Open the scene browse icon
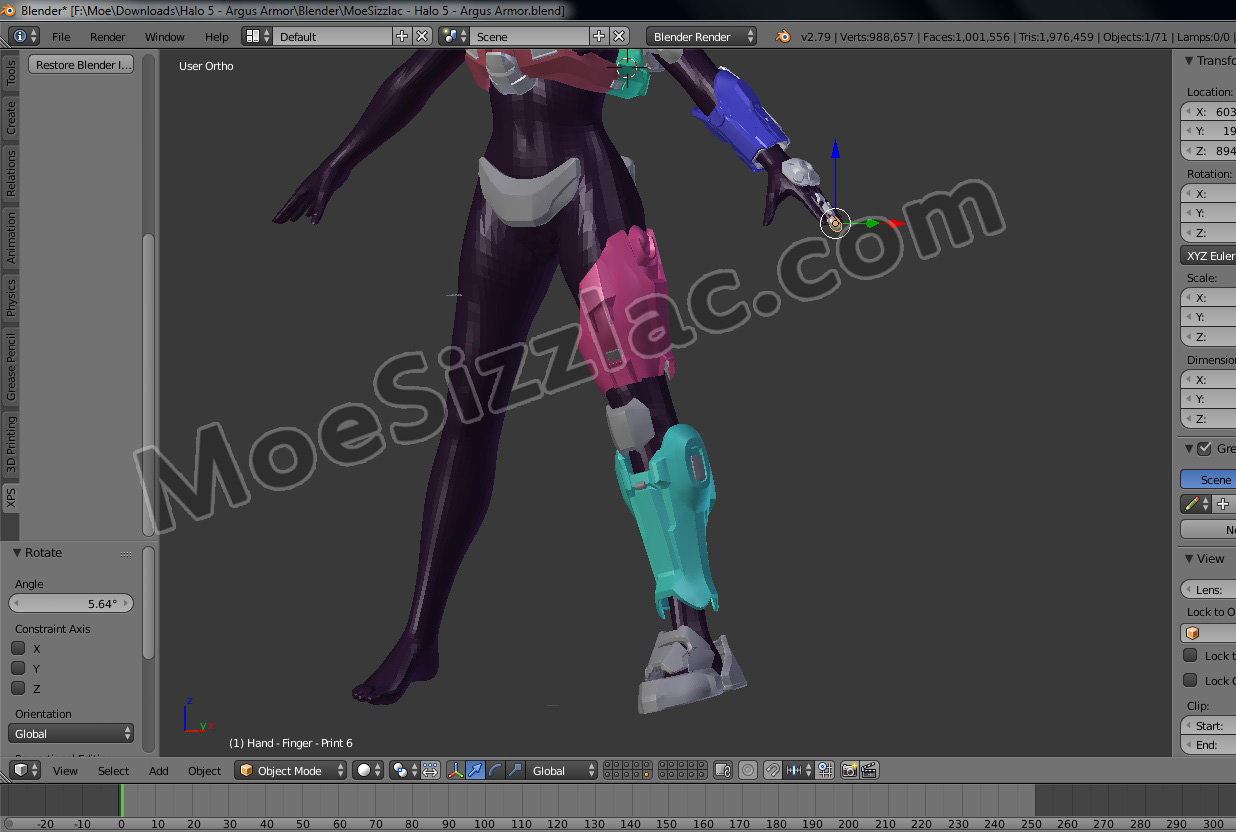Image resolution: width=1236 pixels, height=832 pixels. (x=454, y=36)
